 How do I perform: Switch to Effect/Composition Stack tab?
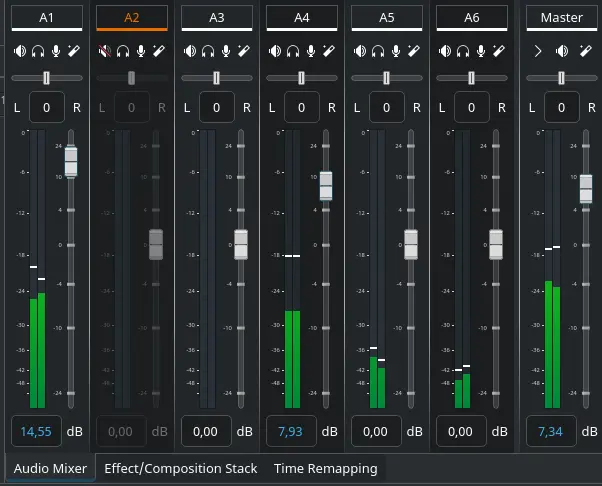[x=180, y=468]
